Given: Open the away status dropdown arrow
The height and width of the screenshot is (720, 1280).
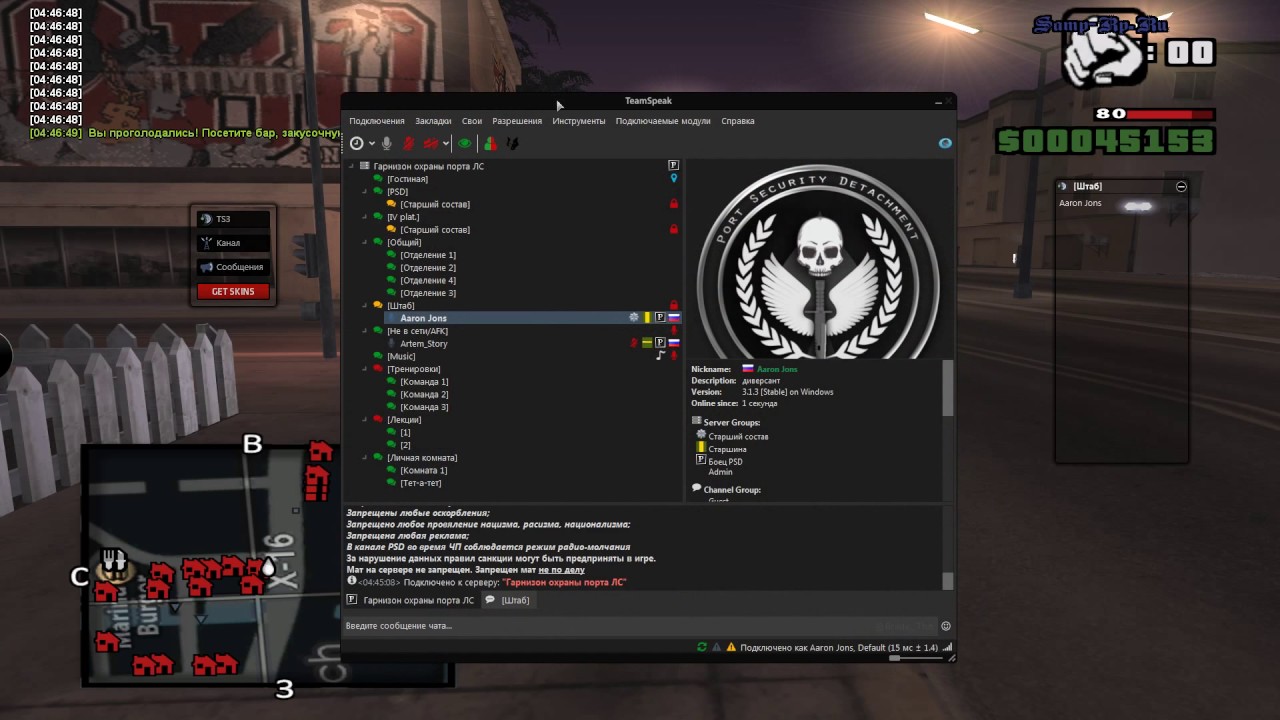Looking at the screenshot, I should [372, 144].
